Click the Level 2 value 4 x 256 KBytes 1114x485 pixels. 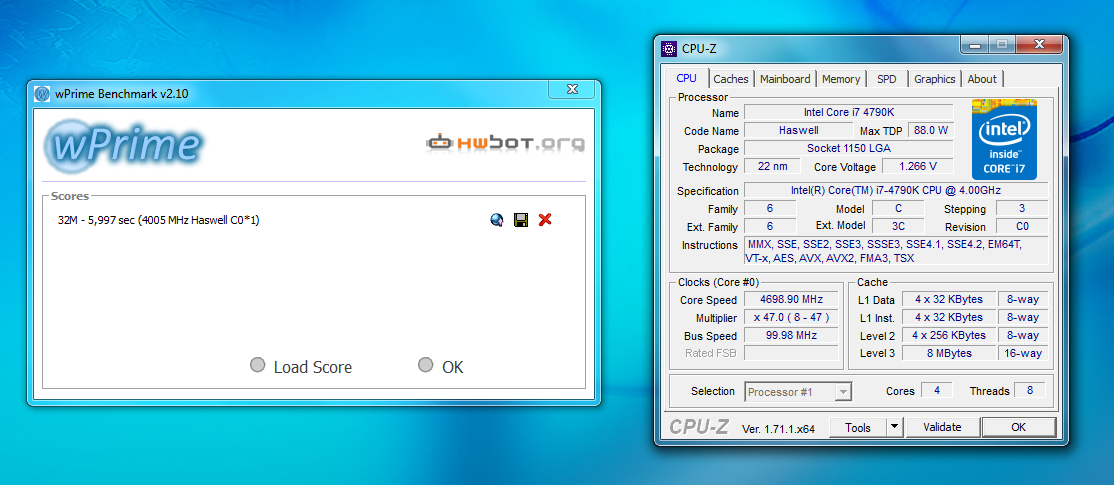(x=948, y=335)
